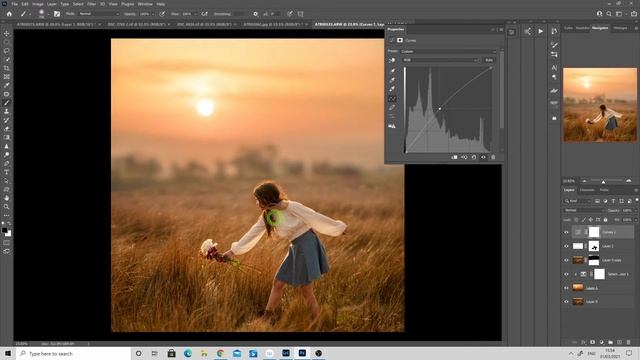Open Microsoft Edge from the taskbar

pyautogui.click(x=188, y=353)
